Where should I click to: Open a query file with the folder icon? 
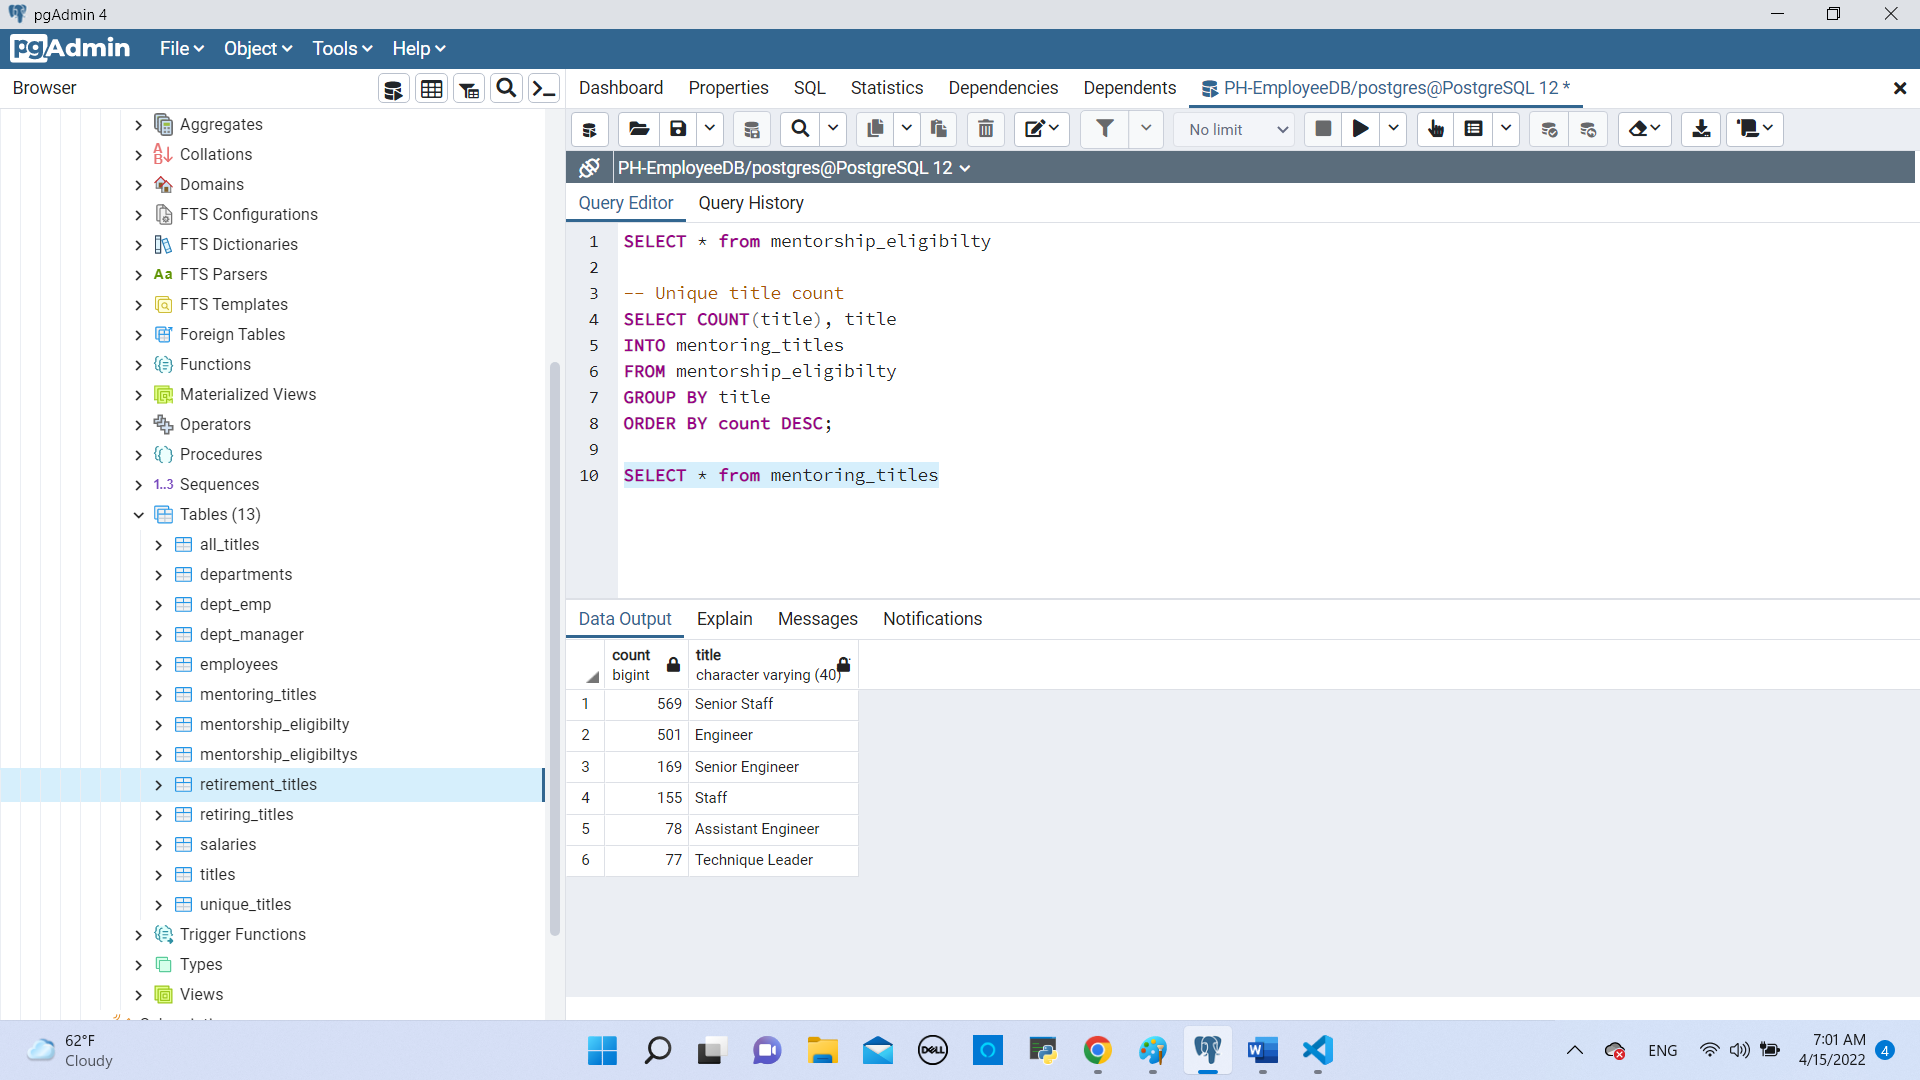(639, 129)
